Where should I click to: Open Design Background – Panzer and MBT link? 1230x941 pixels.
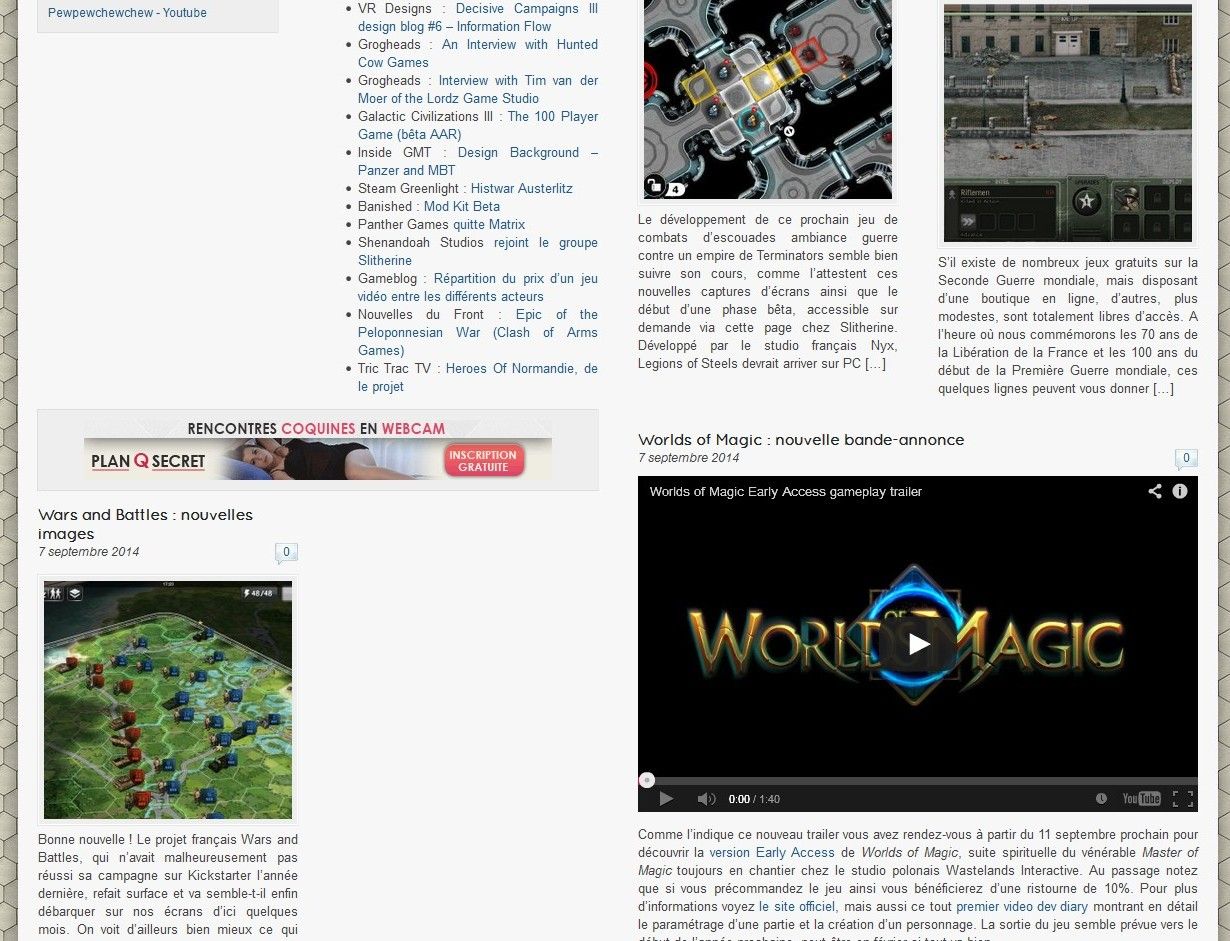point(478,161)
